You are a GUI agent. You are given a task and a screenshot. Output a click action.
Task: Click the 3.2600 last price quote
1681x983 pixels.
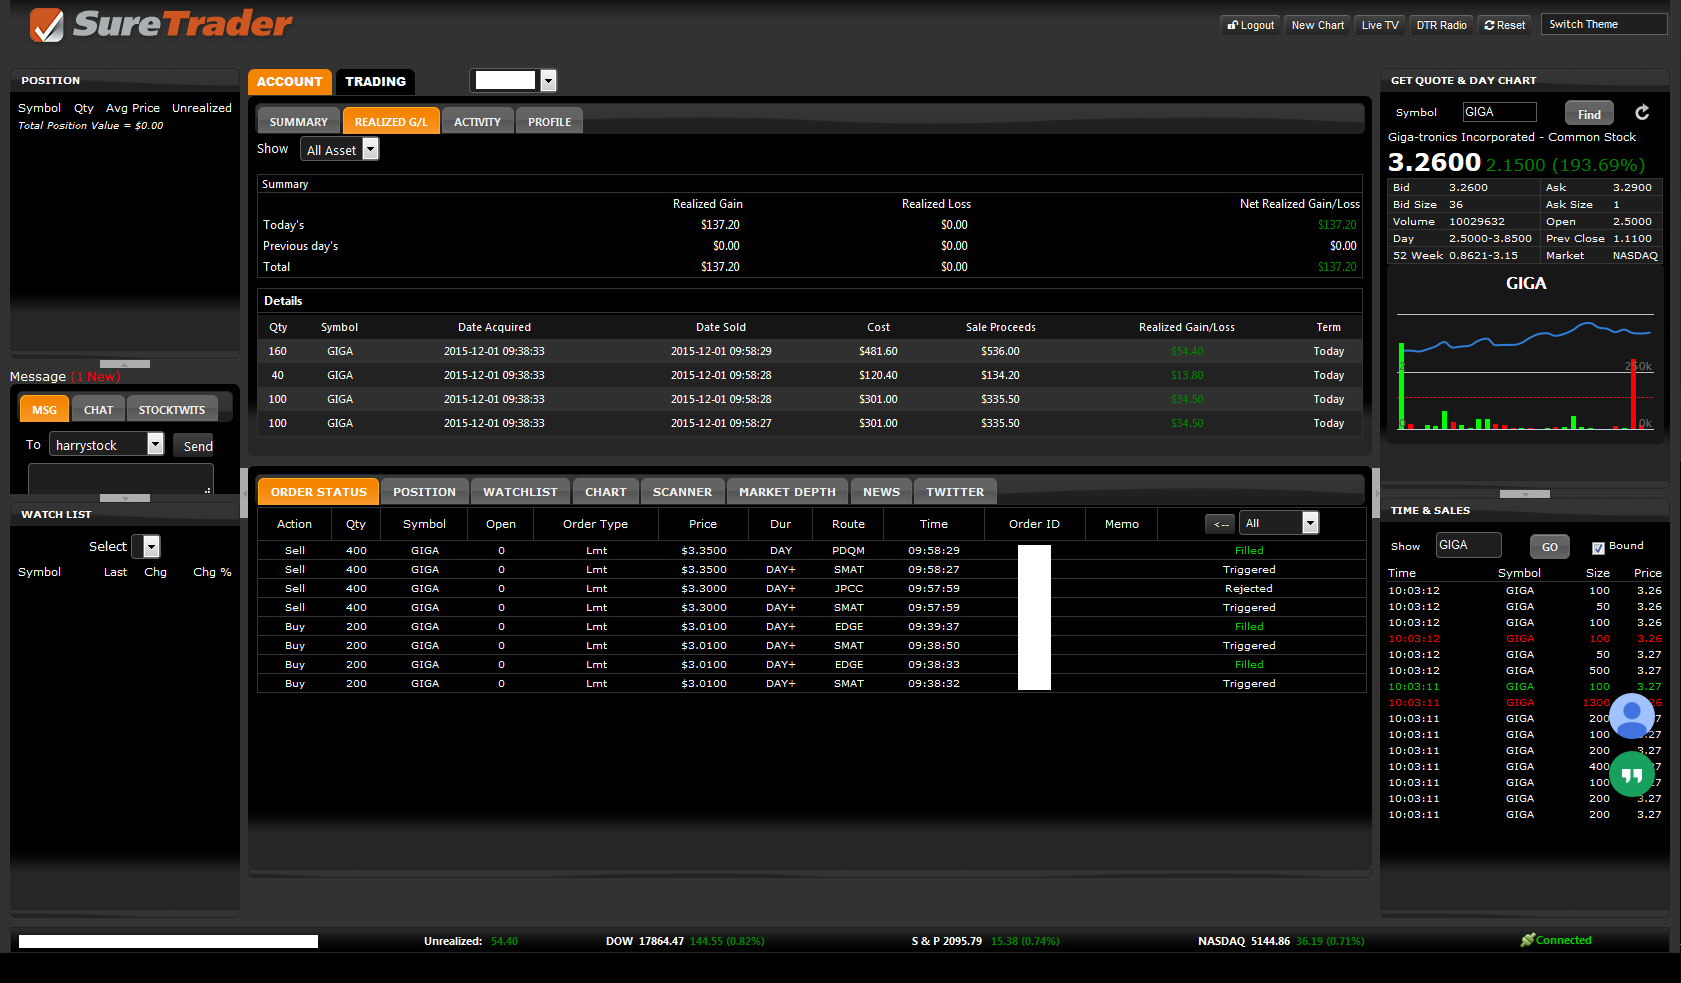click(1434, 162)
